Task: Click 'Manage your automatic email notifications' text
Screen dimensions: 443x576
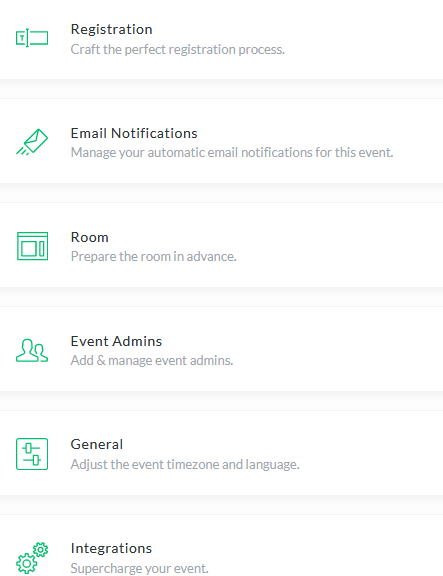Action: pyautogui.click(x=232, y=152)
